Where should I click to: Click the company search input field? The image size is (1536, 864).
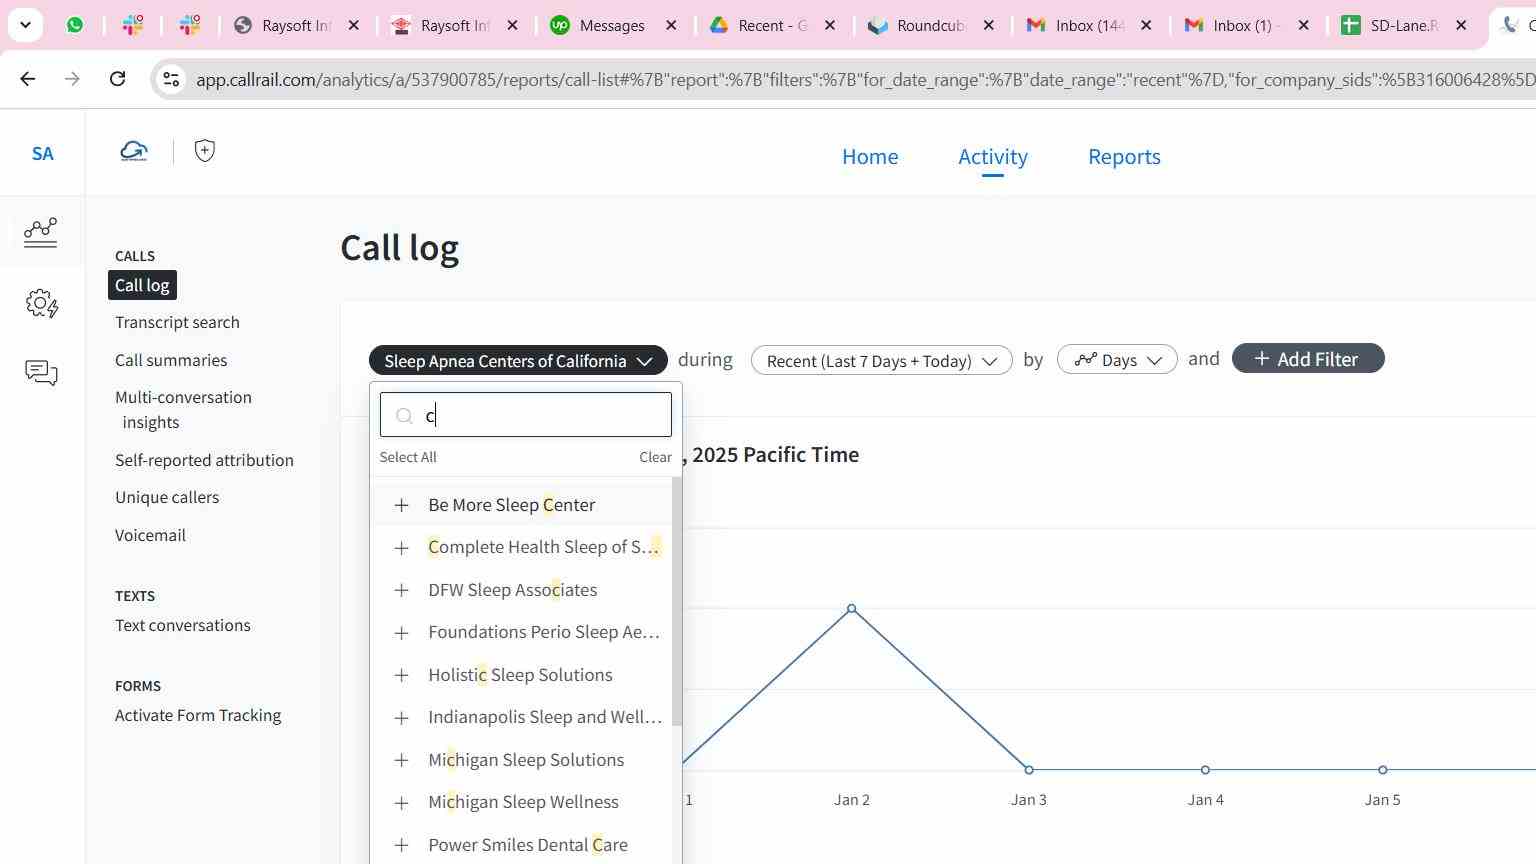point(526,415)
